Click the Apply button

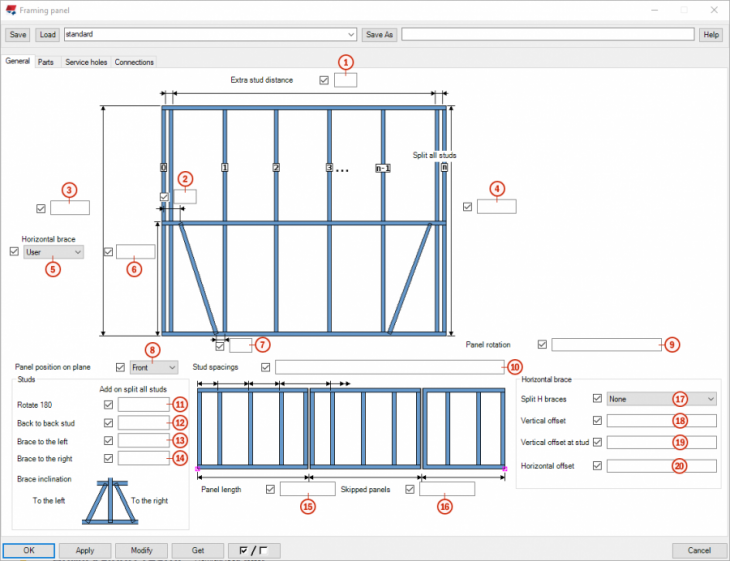tap(85, 550)
